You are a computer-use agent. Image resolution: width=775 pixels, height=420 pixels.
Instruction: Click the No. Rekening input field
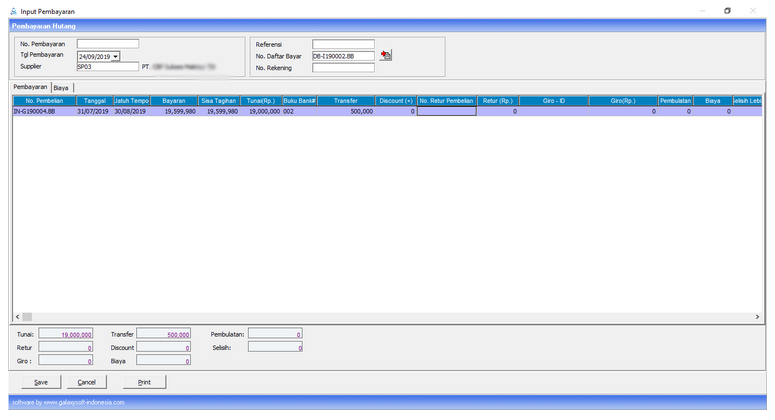point(343,68)
